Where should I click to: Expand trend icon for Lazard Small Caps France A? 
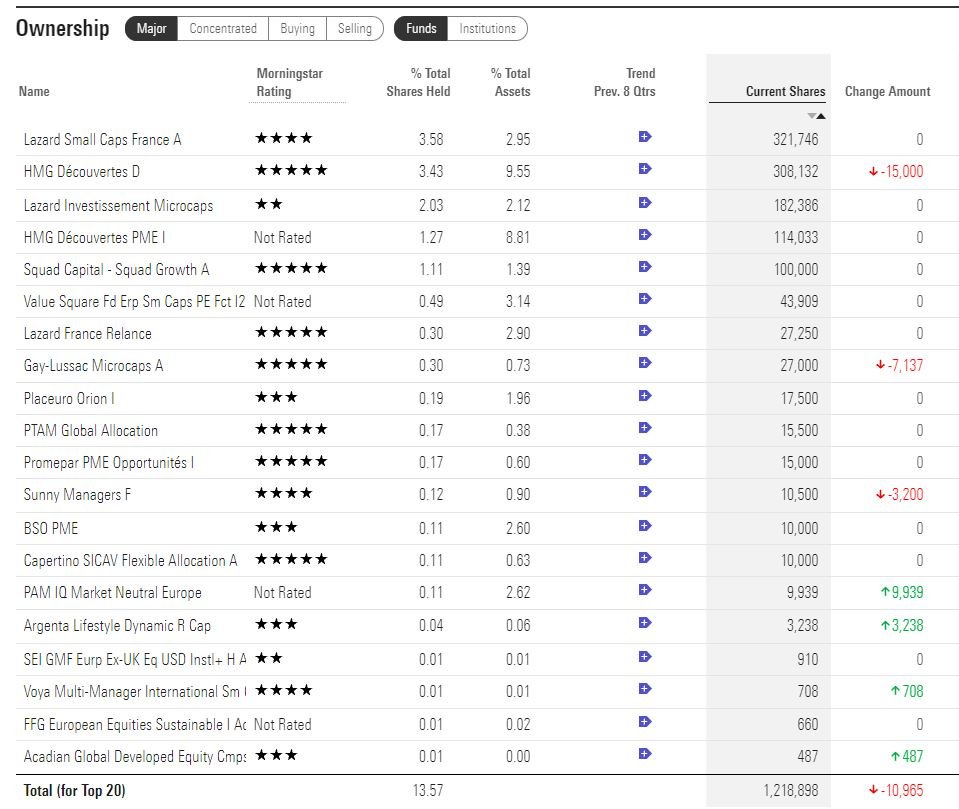[x=645, y=137]
